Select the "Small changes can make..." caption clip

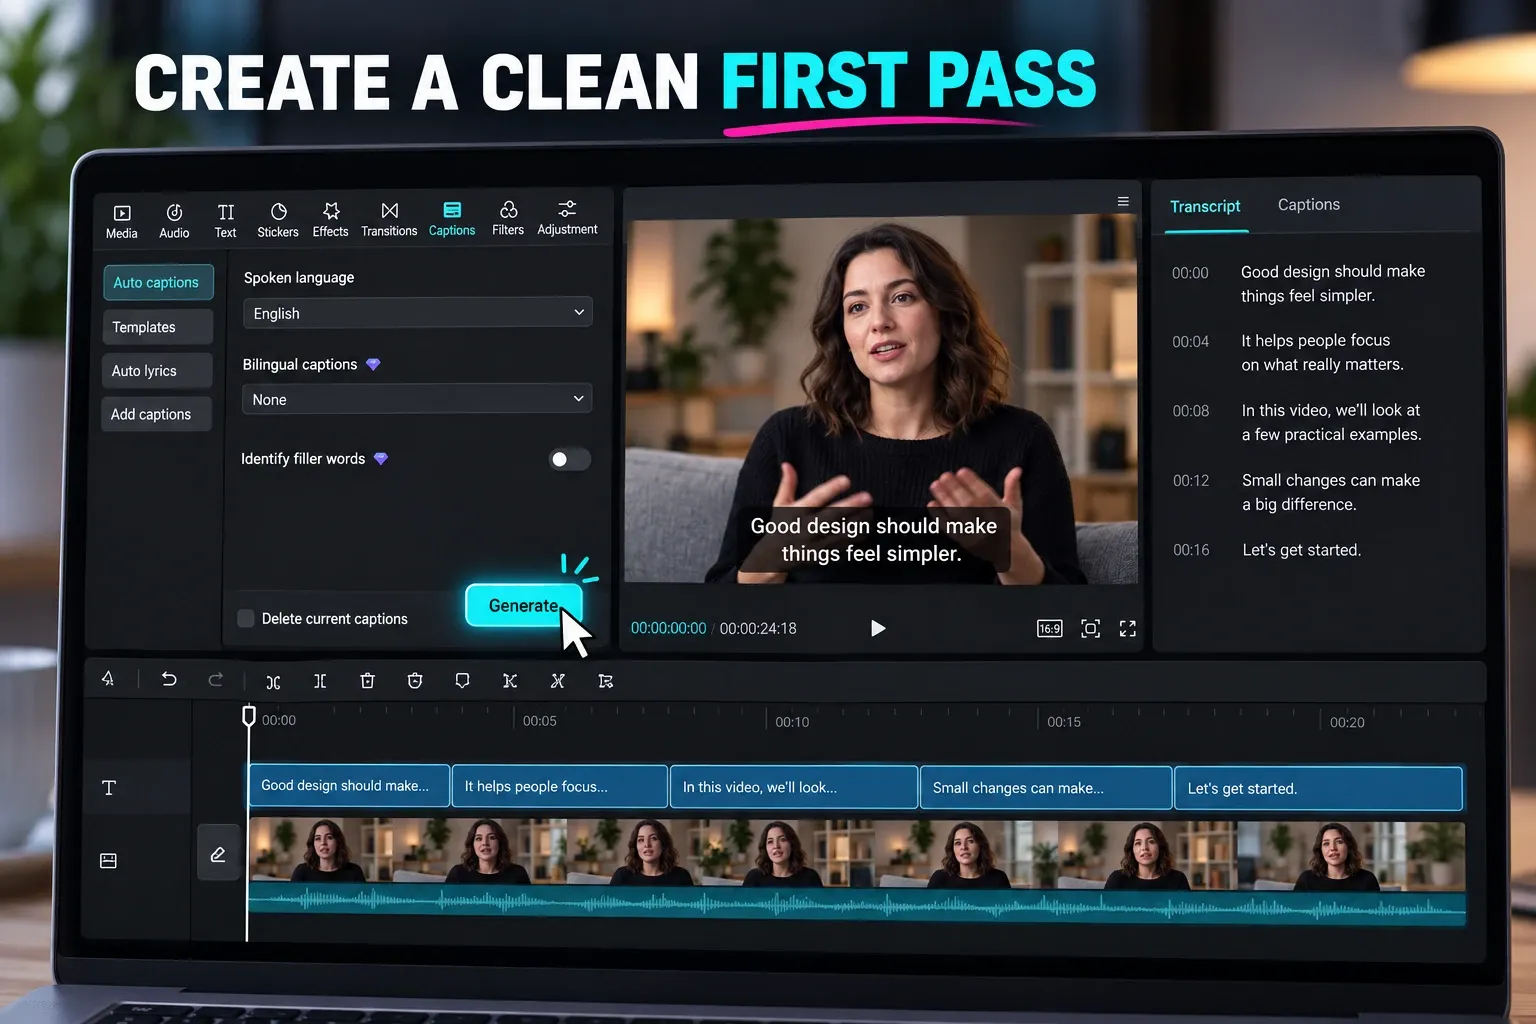(1045, 788)
